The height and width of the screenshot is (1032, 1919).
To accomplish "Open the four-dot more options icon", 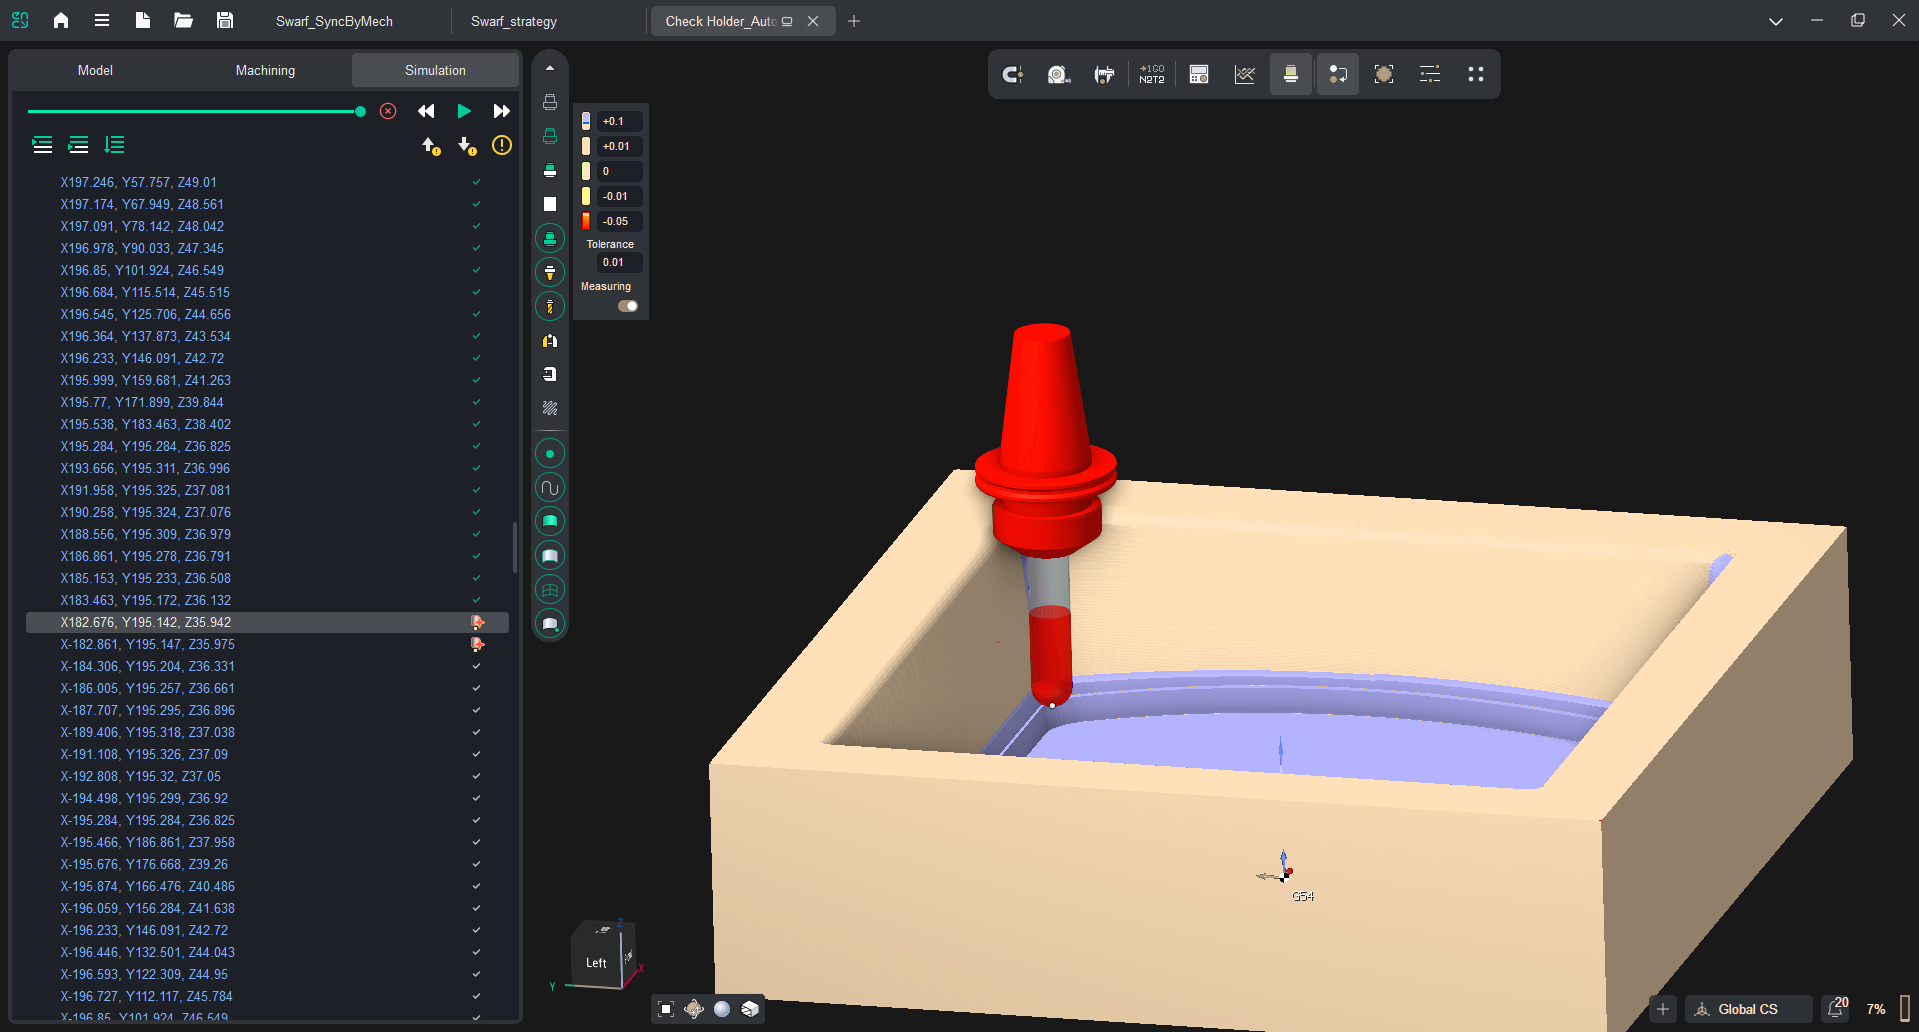I will pos(1476,74).
